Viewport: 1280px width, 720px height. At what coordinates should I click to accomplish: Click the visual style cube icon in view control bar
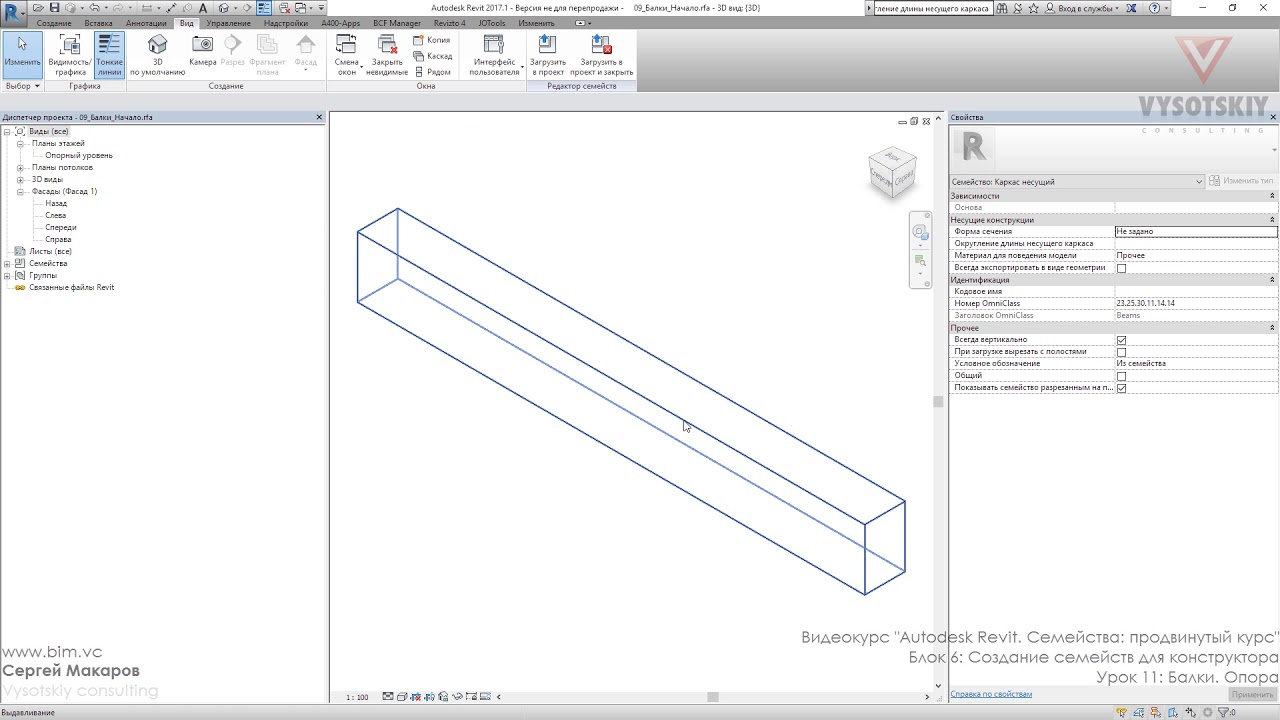[401, 697]
